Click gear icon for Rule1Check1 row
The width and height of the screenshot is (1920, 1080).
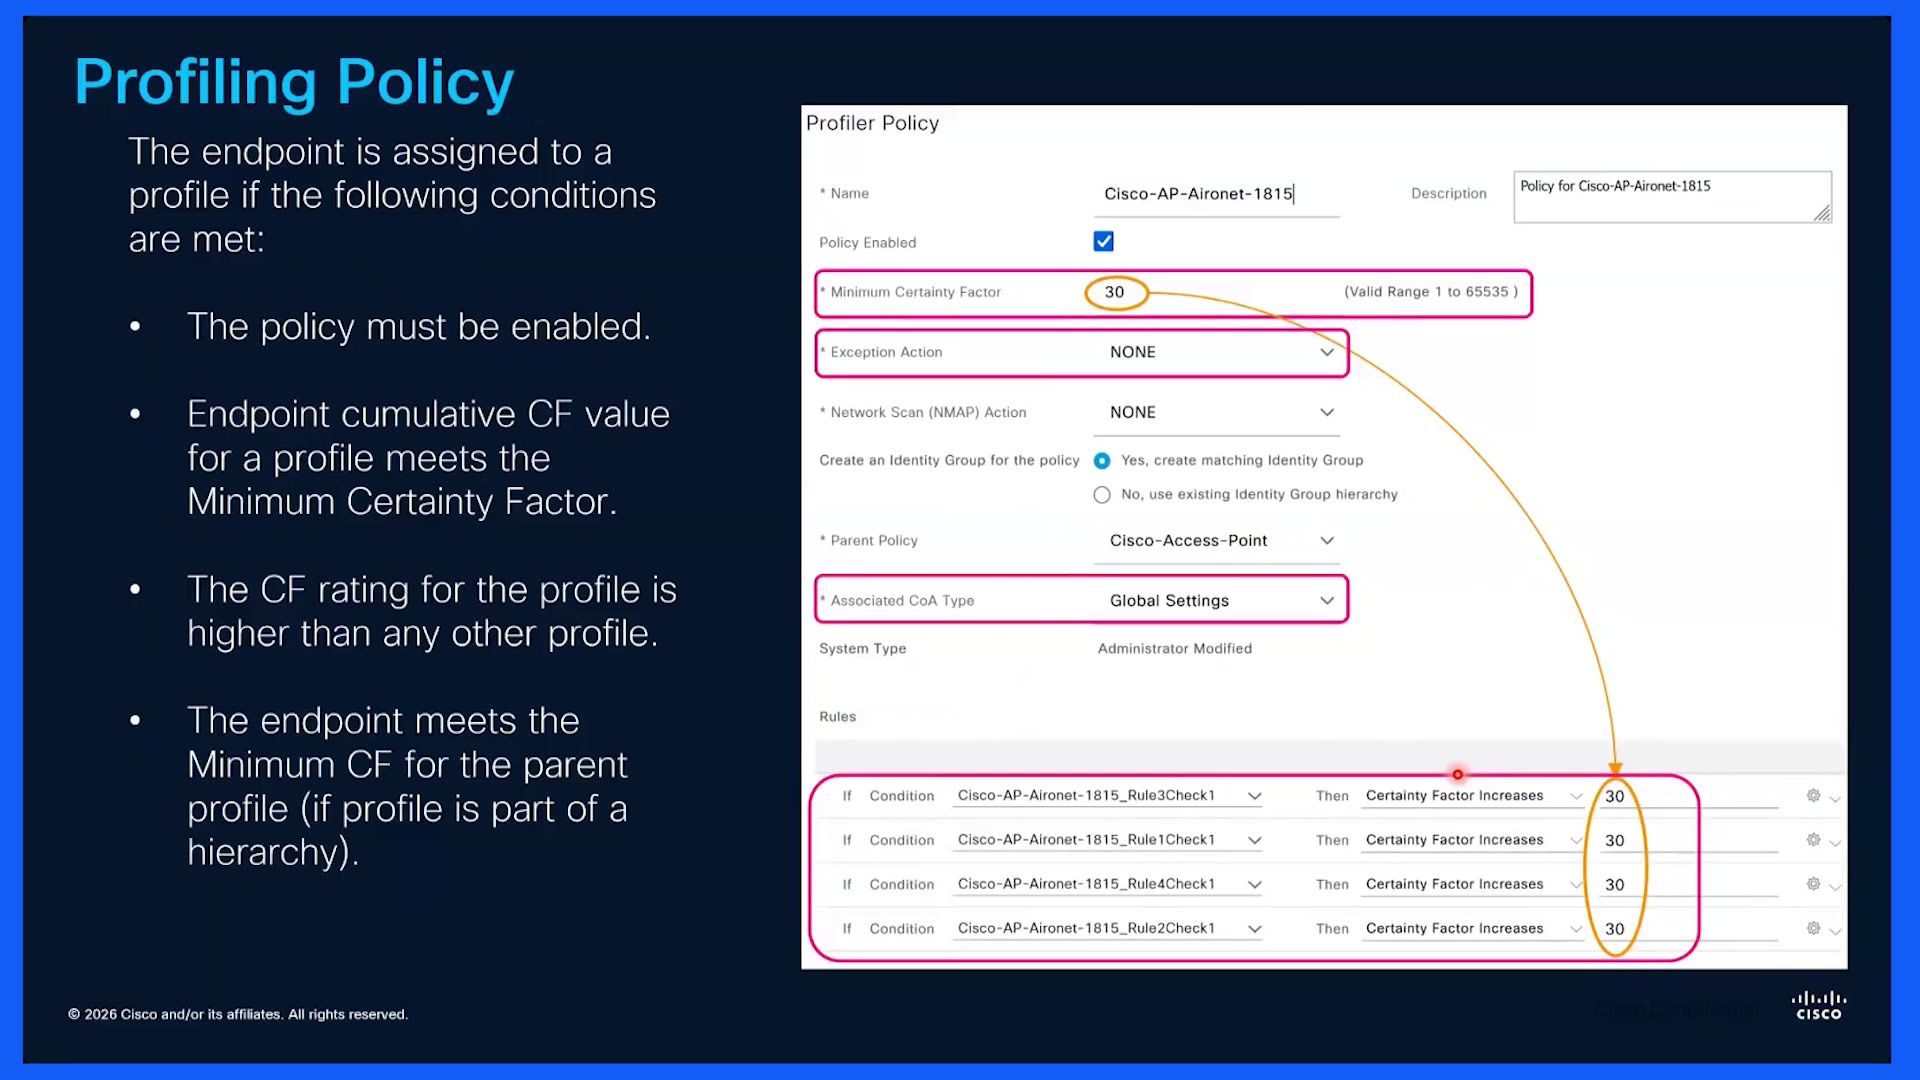1813,840
